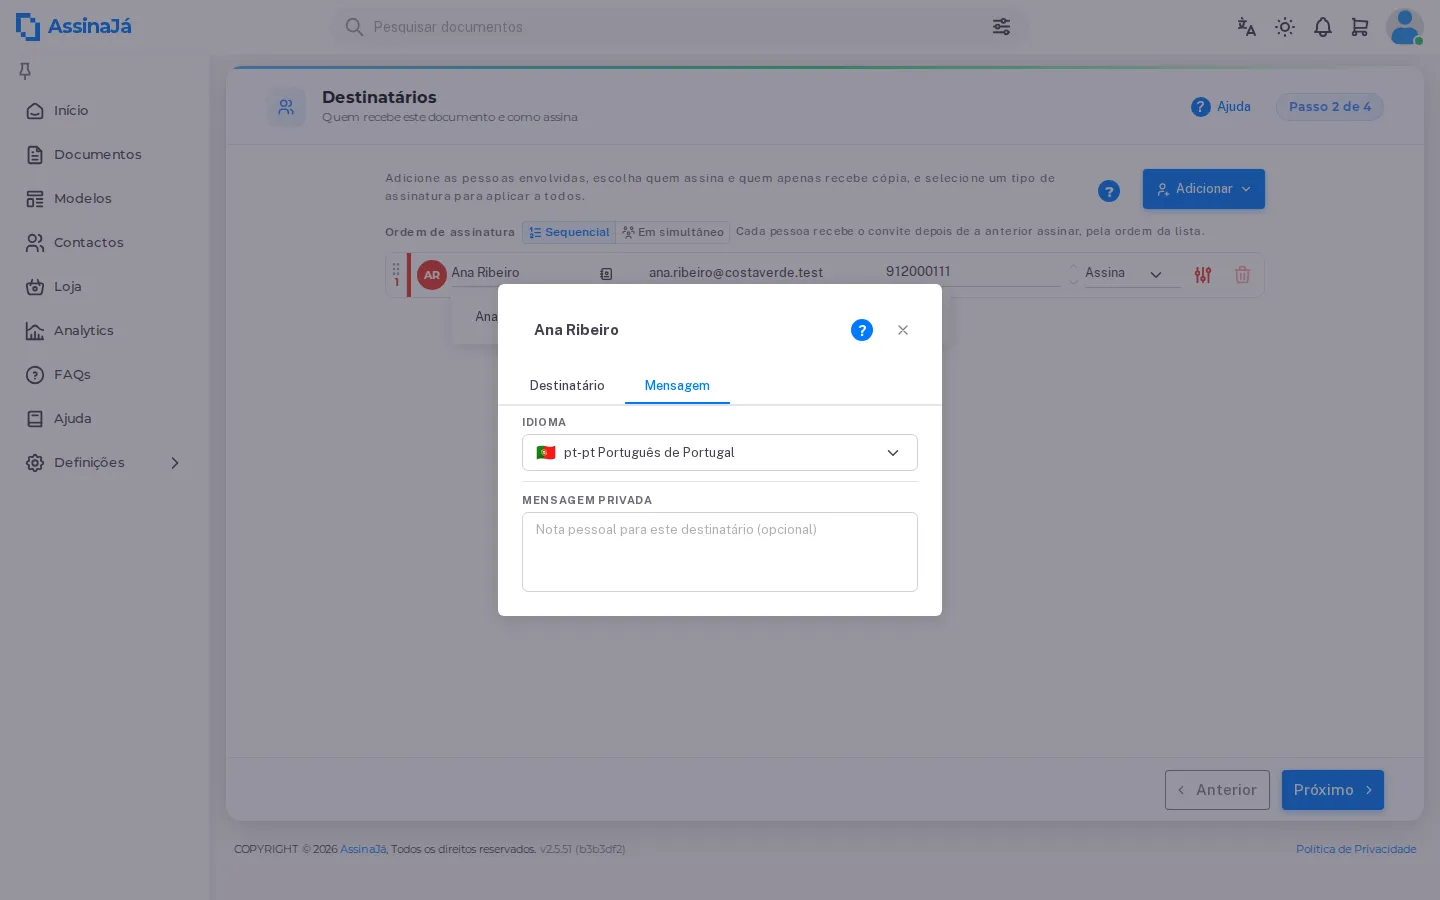Image resolution: width=1440 pixels, height=900 pixels.
Task: Click the Próximo button
Action: click(x=1333, y=790)
